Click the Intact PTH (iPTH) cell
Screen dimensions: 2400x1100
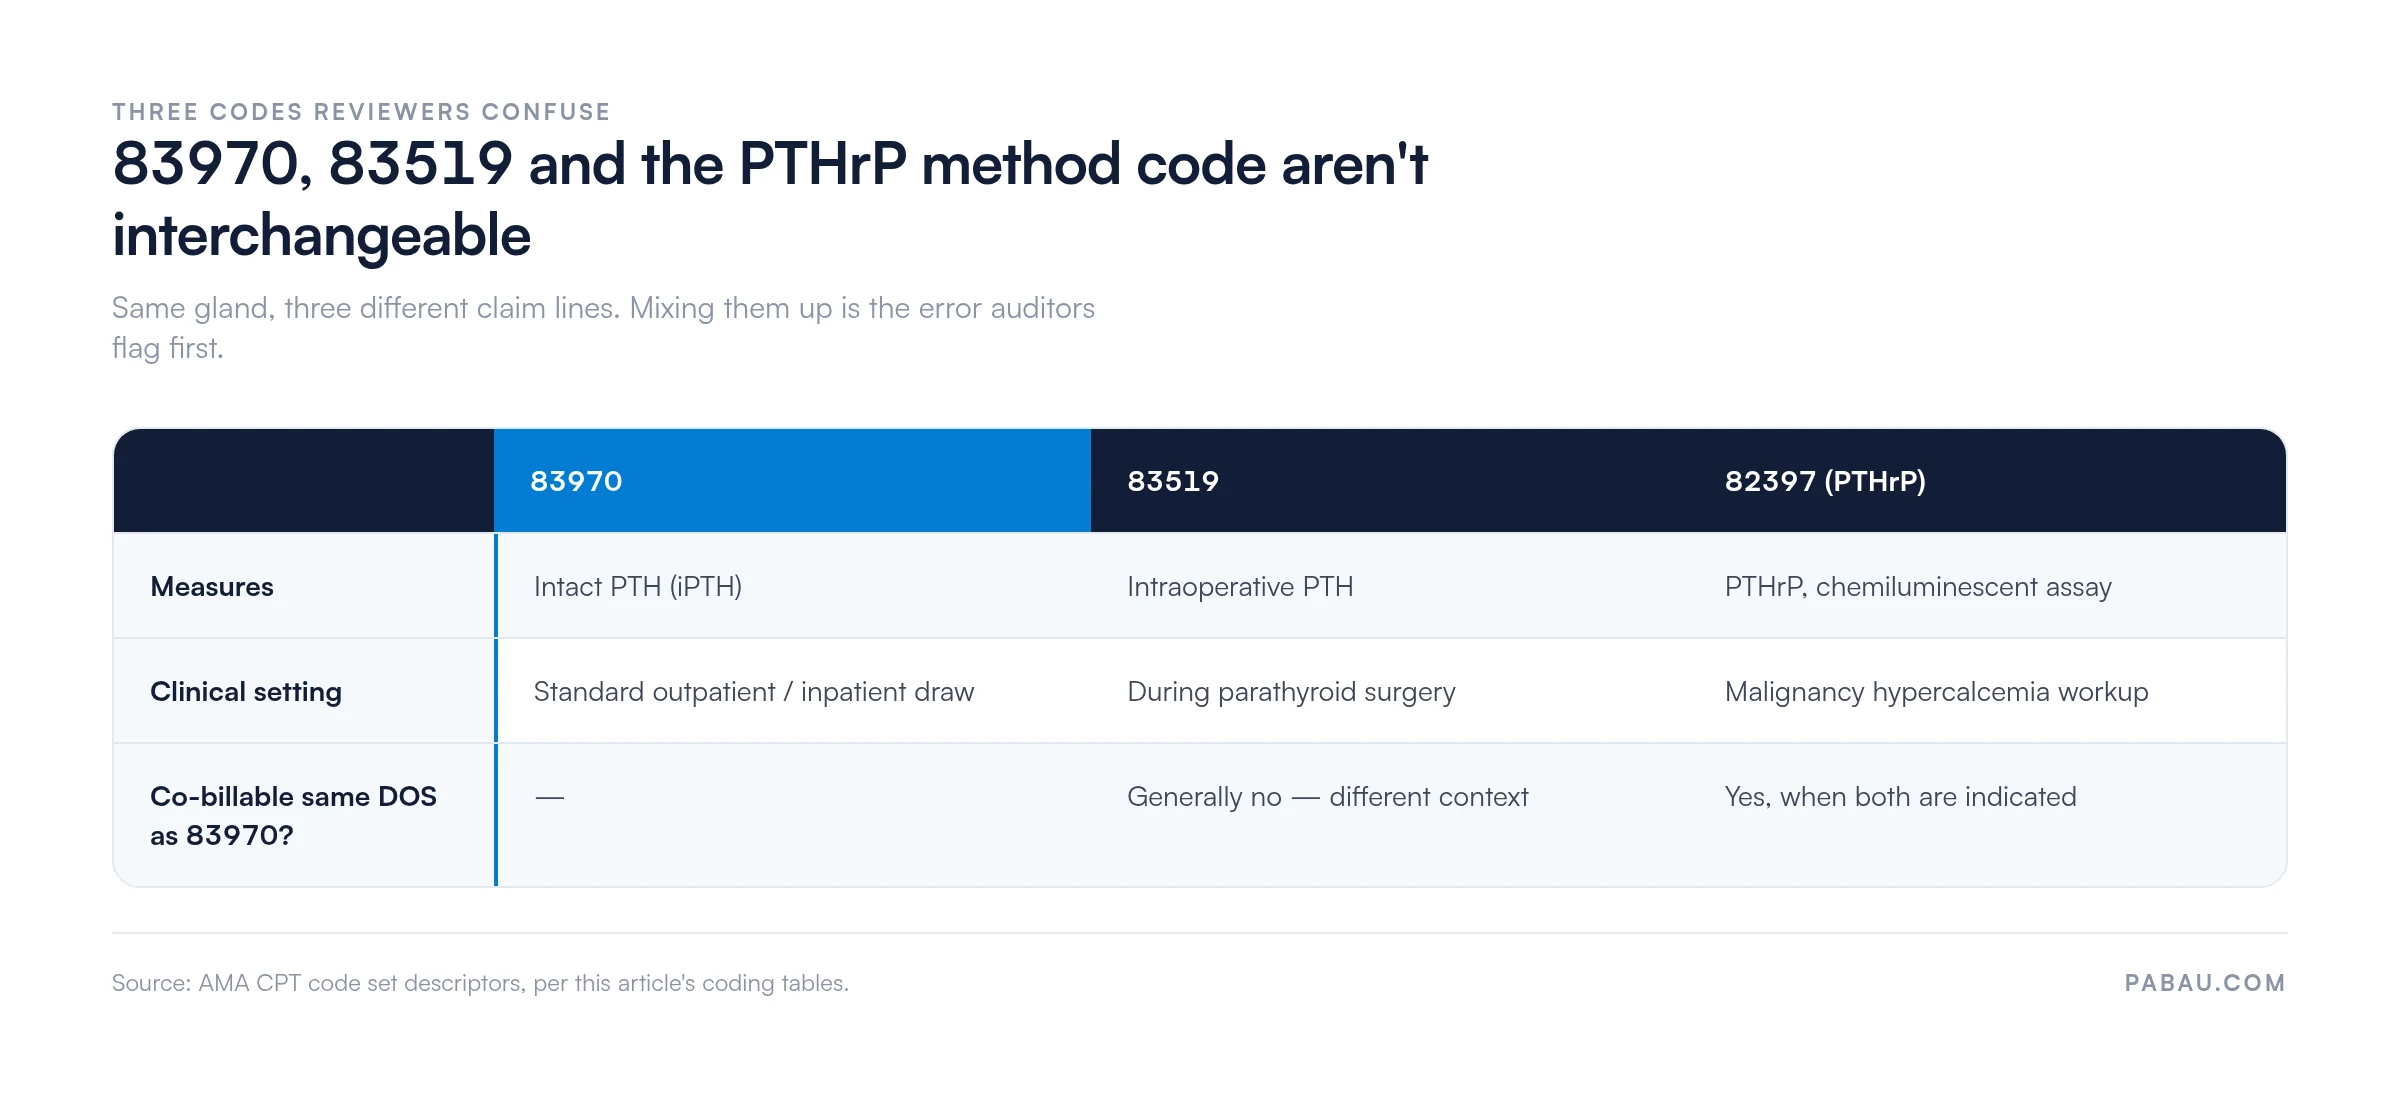[638, 587]
